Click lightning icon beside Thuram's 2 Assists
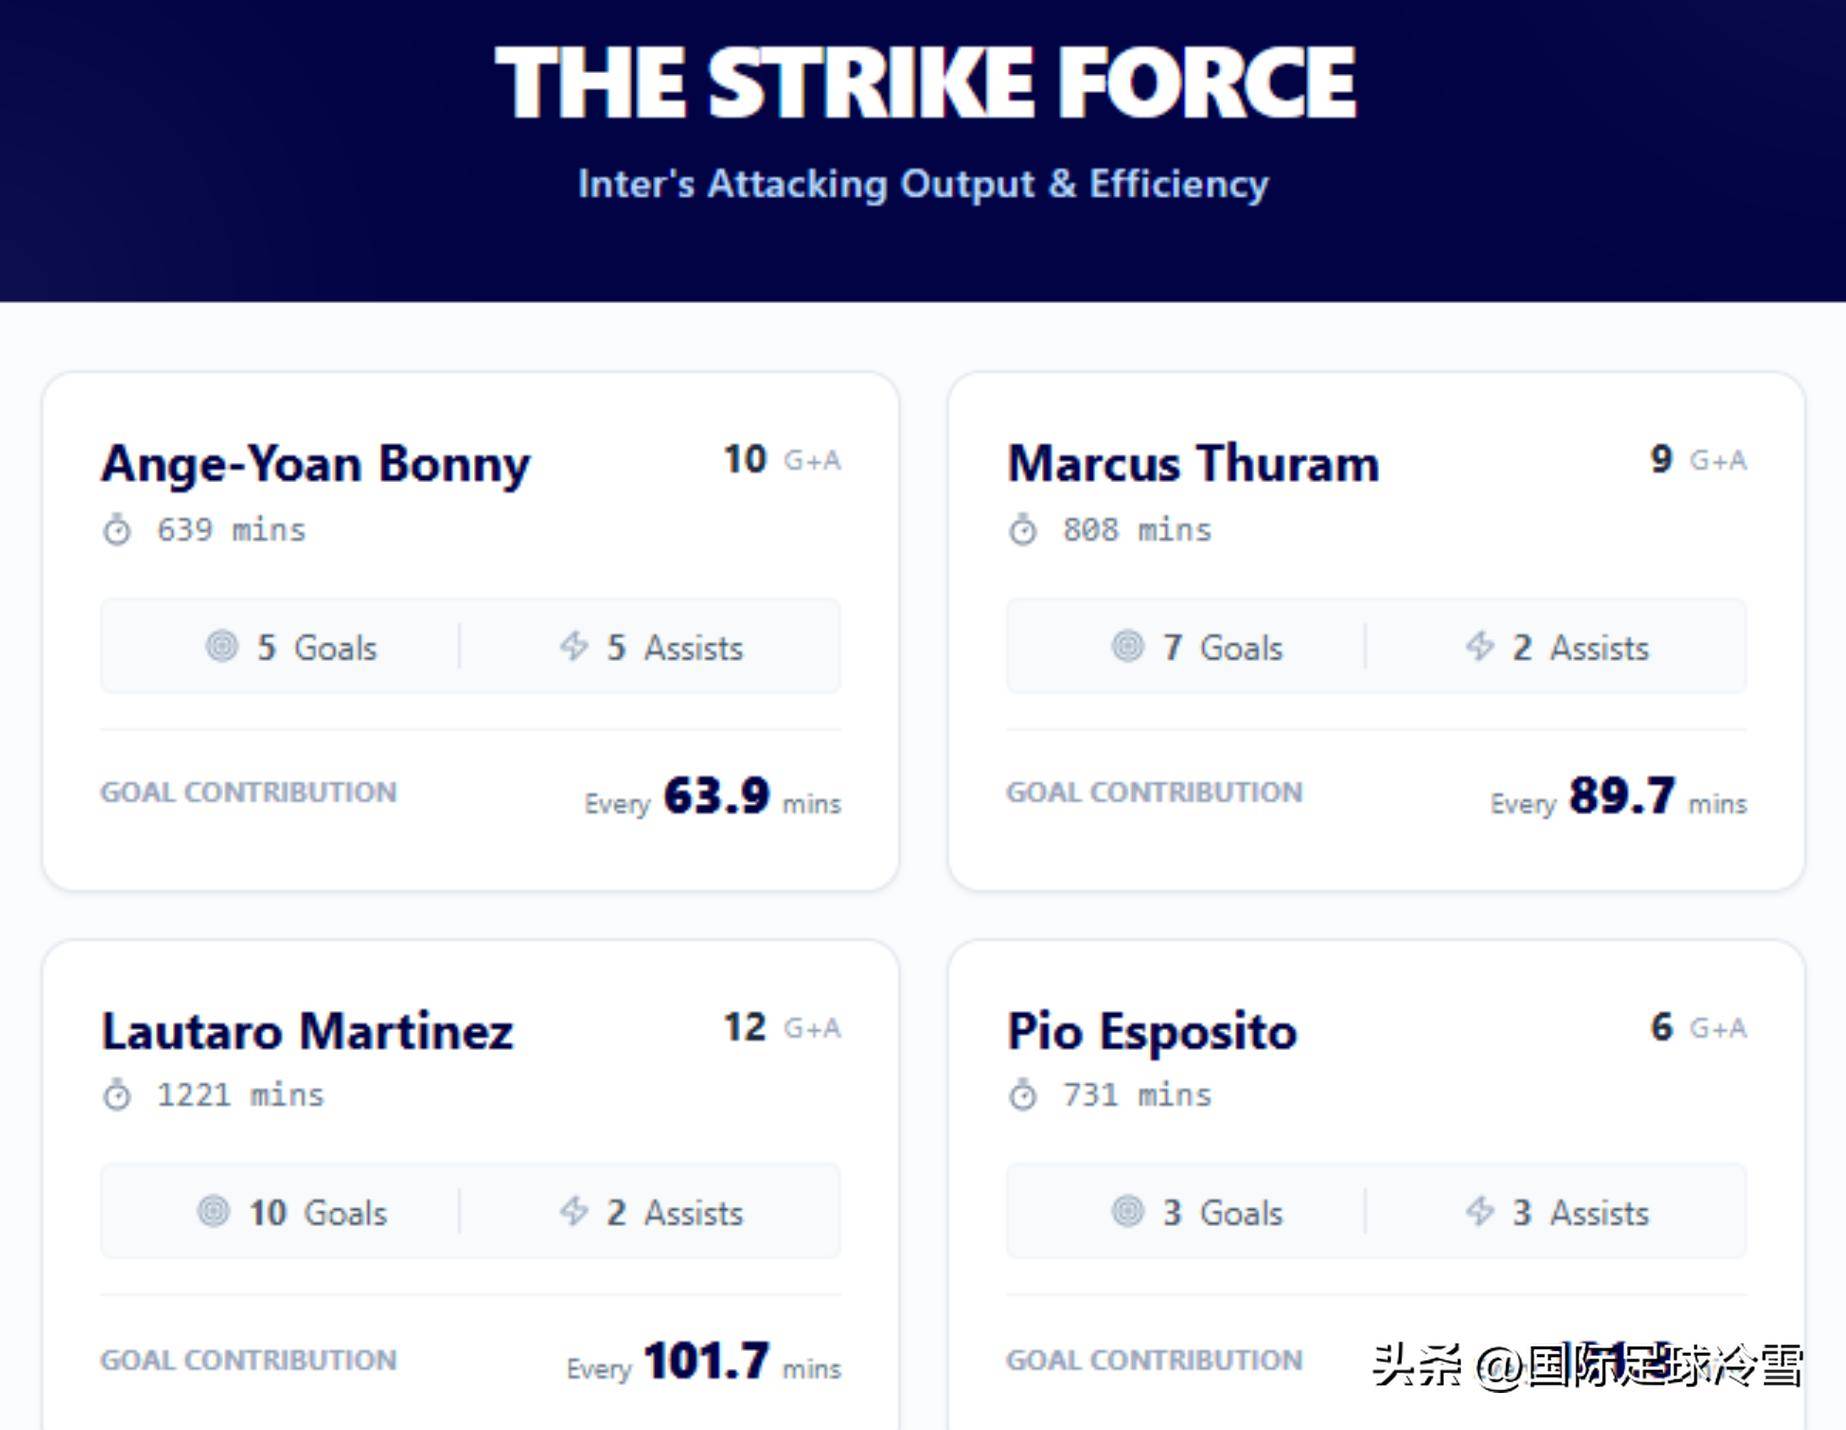This screenshot has height=1430, width=1846. (1480, 646)
